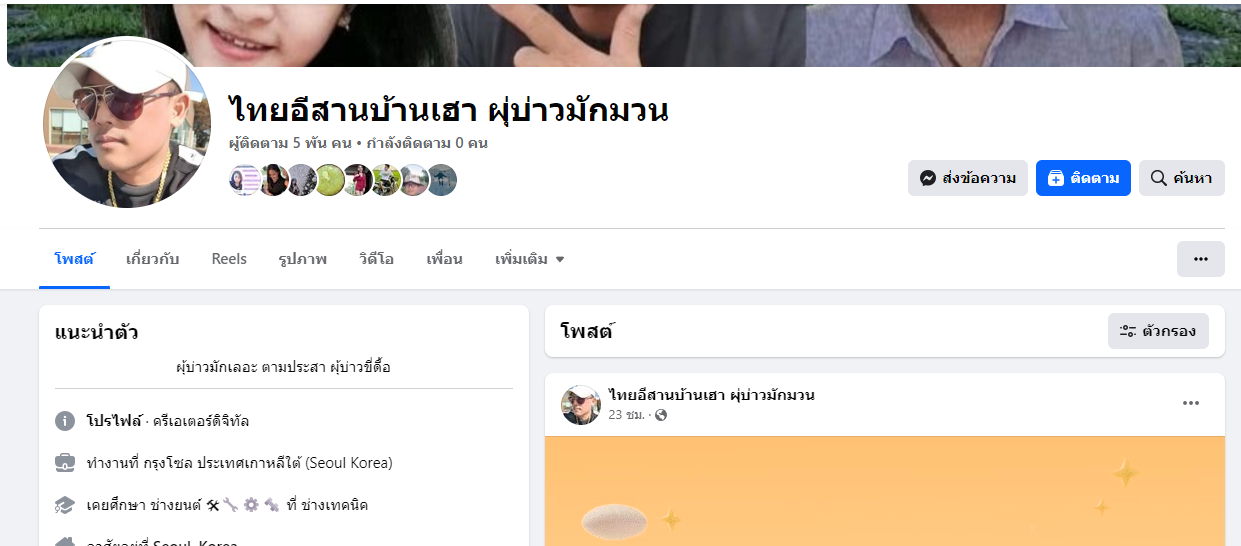
Task: Click the magnifier icon in ค้นหา button
Action: point(1159,178)
